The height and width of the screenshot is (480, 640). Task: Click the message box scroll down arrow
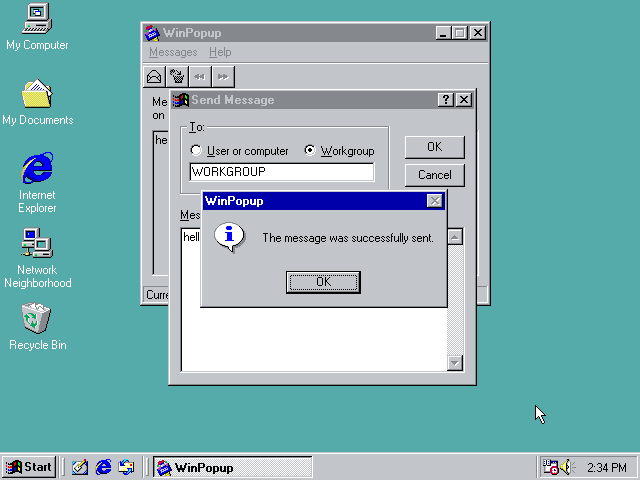click(455, 363)
